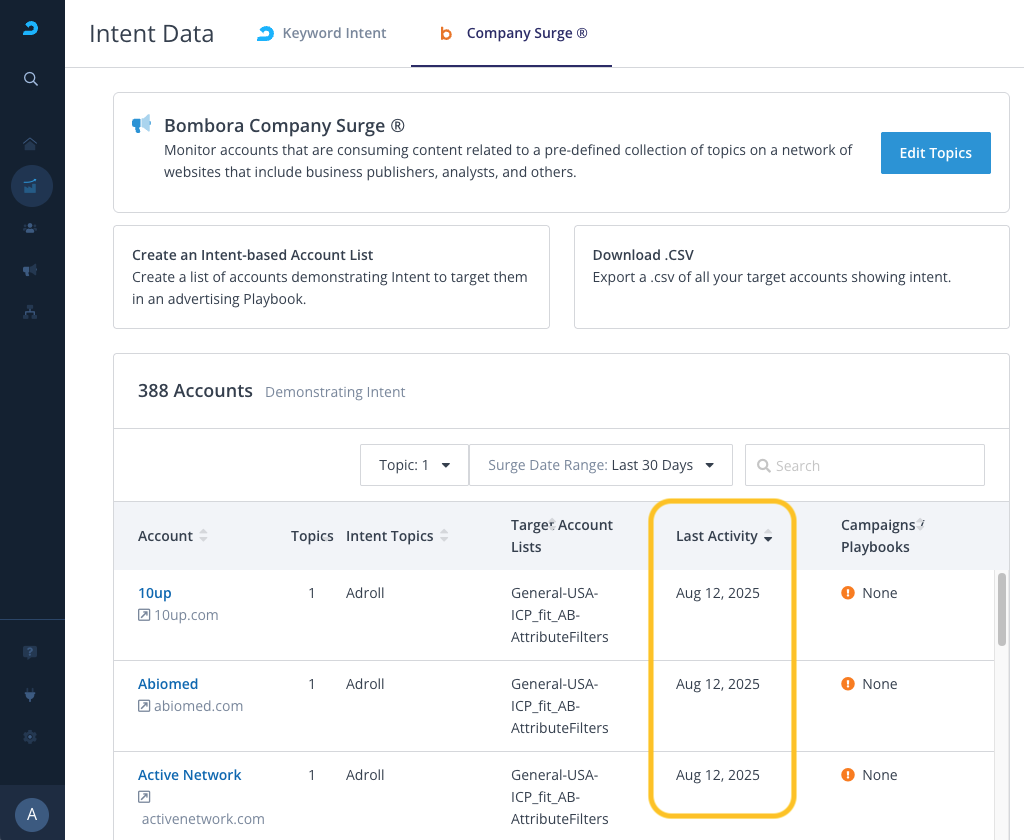Open the home icon in the sidebar
This screenshot has width=1024, height=840.
pyautogui.click(x=31, y=143)
